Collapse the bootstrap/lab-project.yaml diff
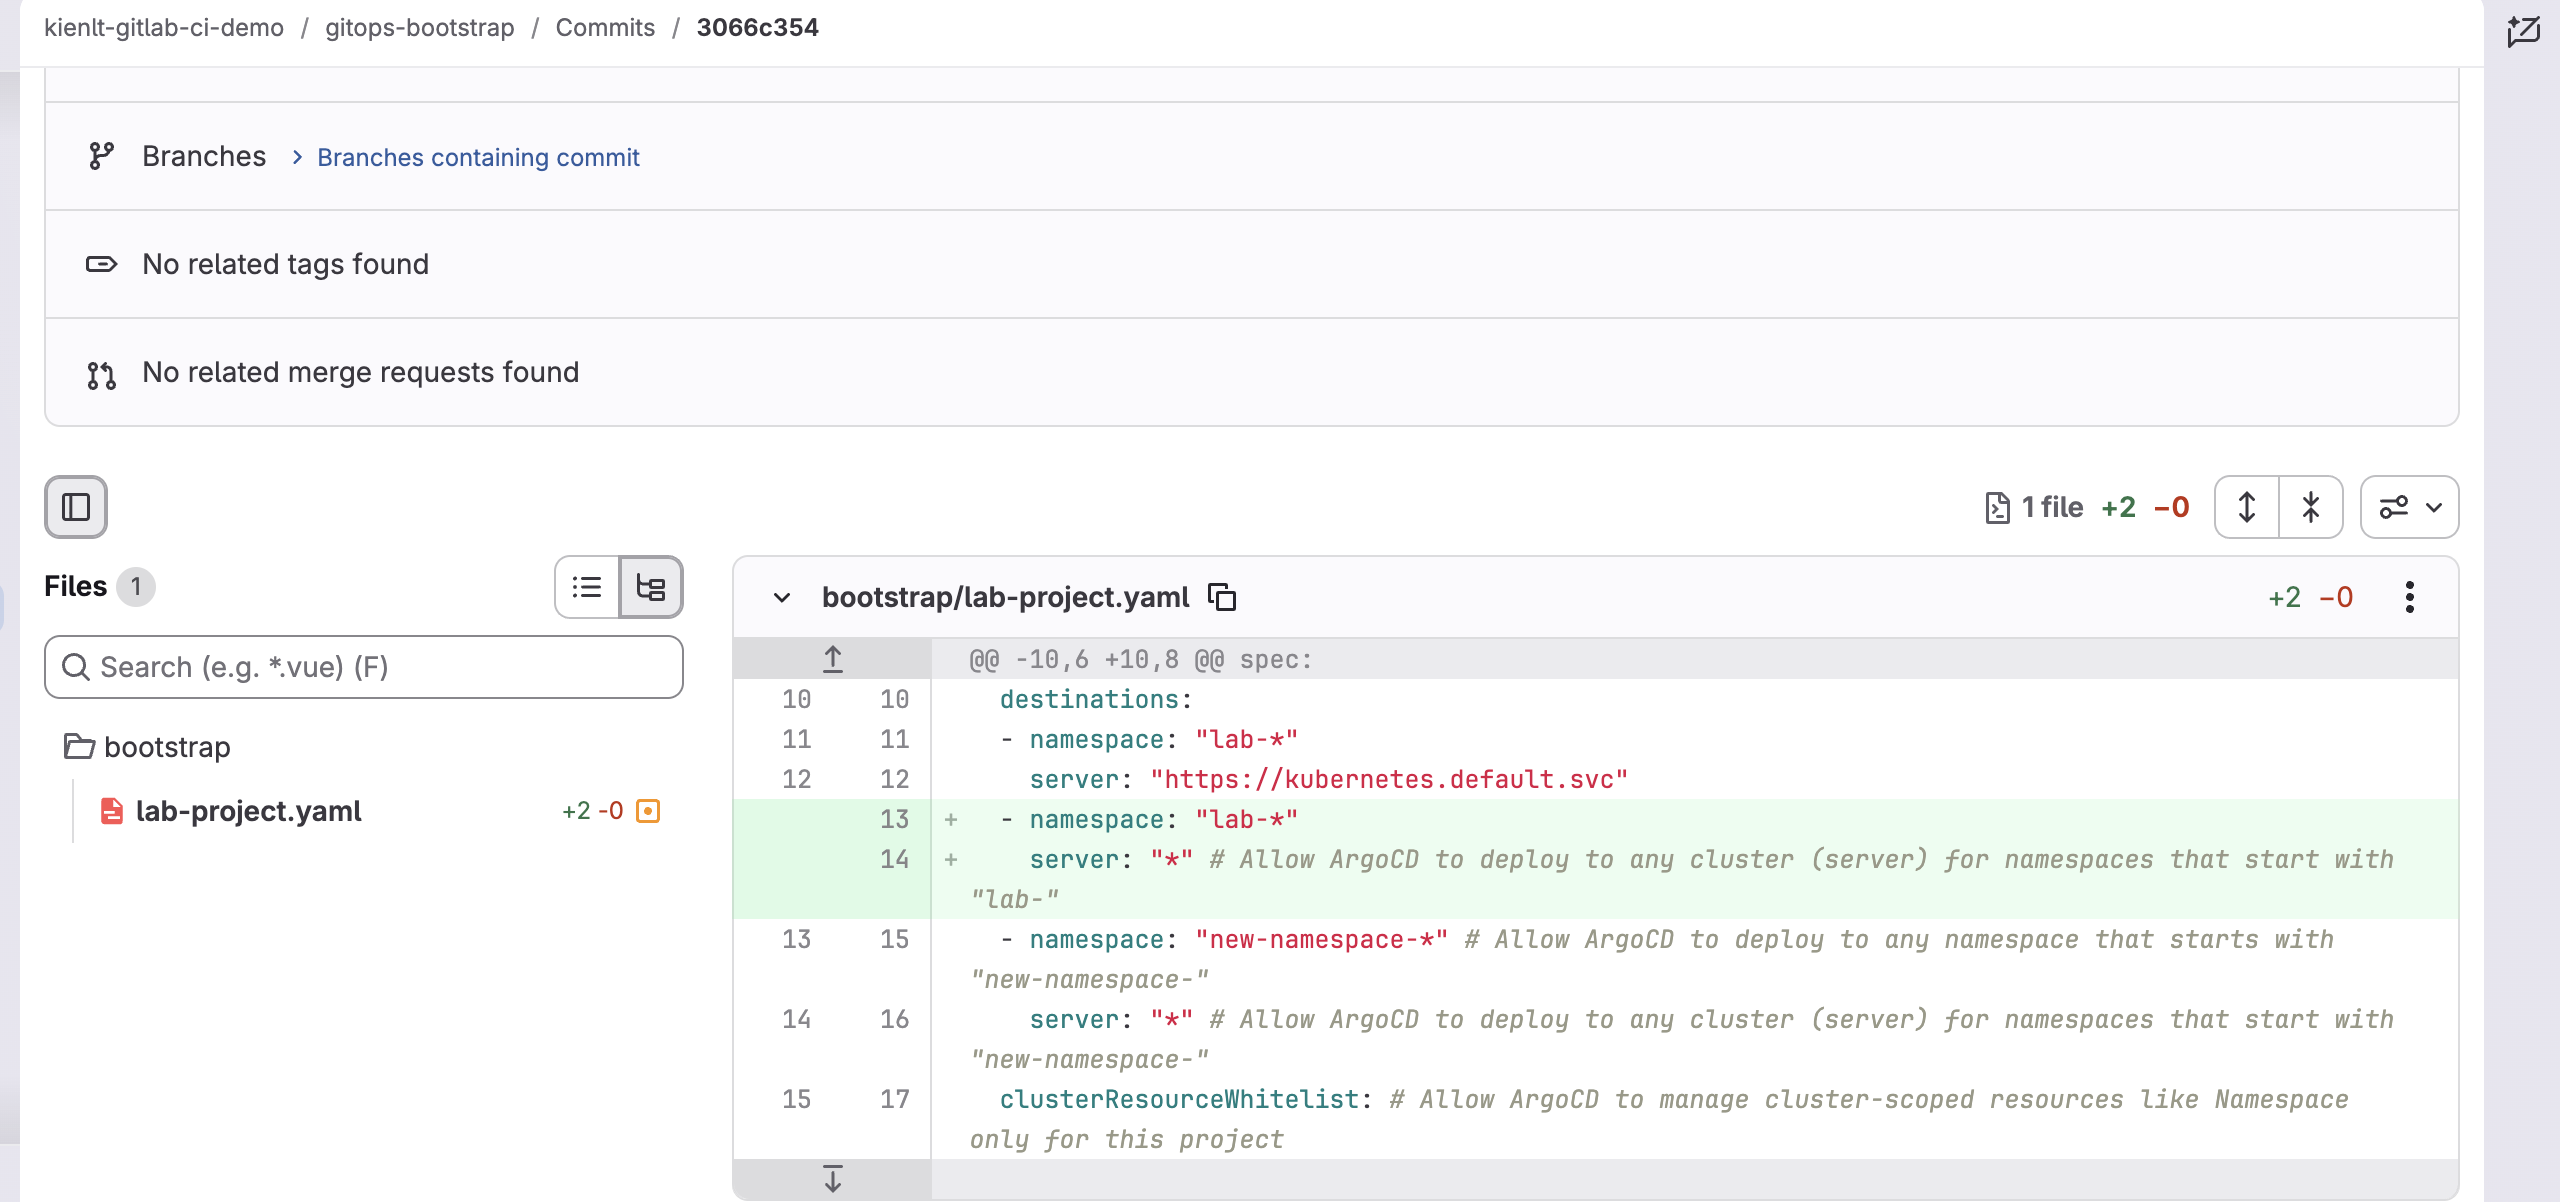This screenshot has height=1202, width=2560. pos(782,598)
